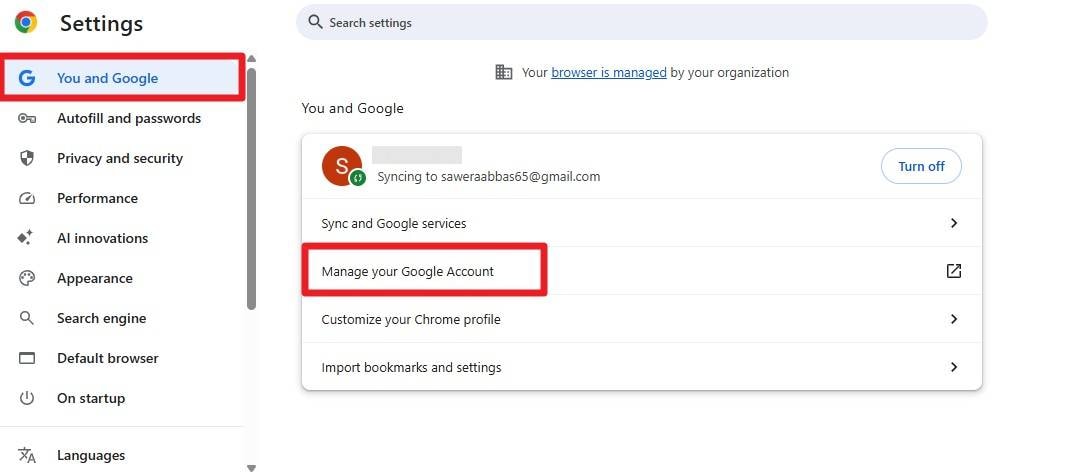
Task: Select You and Google in sidebar
Action: click(x=107, y=78)
